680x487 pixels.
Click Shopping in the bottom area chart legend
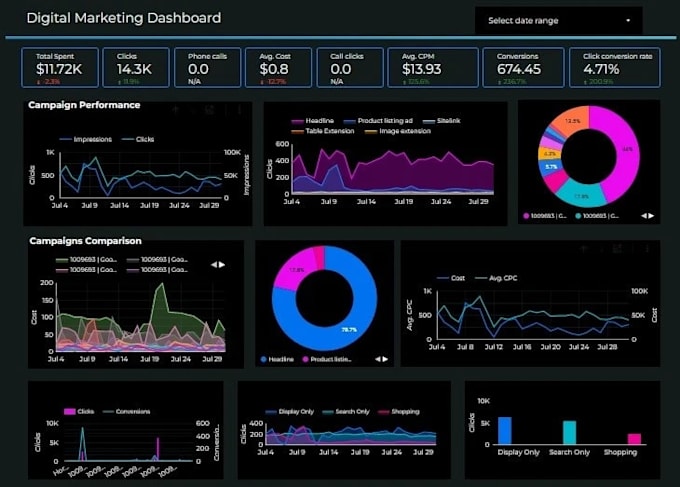[x=399, y=412]
